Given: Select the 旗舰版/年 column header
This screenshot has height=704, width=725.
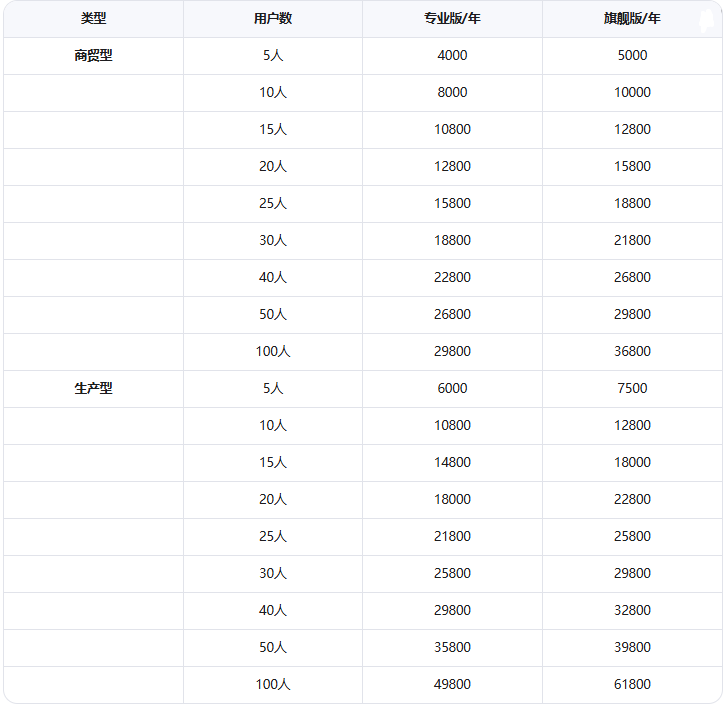Looking at the screenshot, I should click(632, 18).
